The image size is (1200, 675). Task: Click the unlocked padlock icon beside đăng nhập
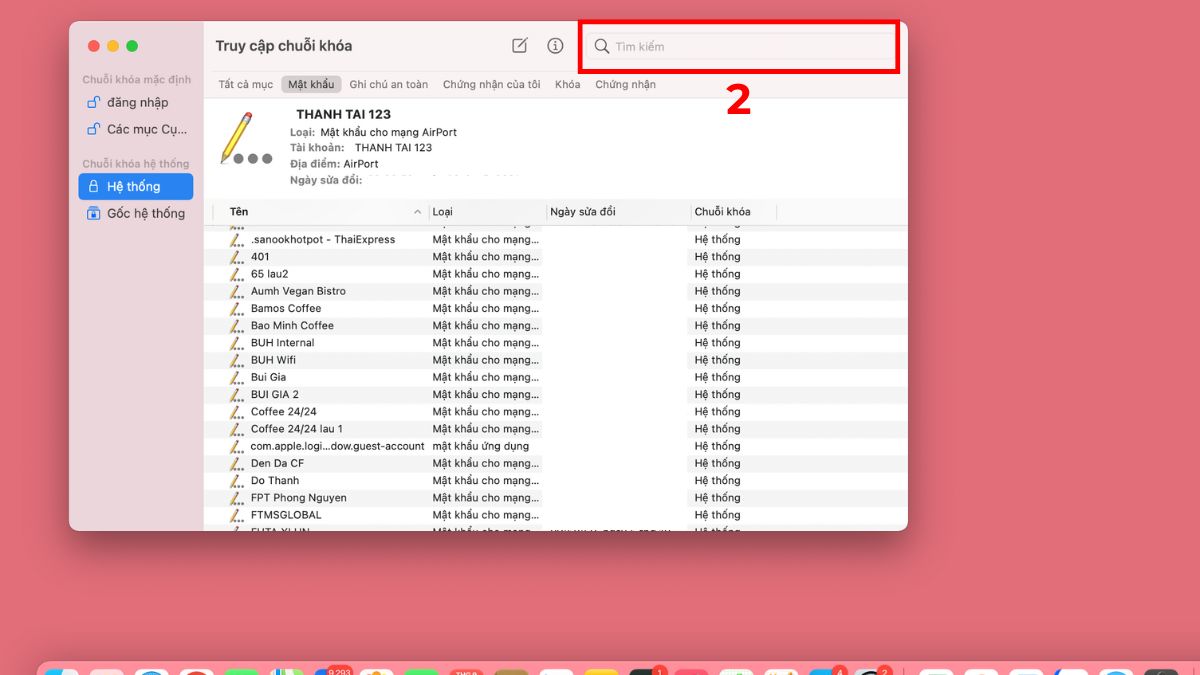[93, 102]
